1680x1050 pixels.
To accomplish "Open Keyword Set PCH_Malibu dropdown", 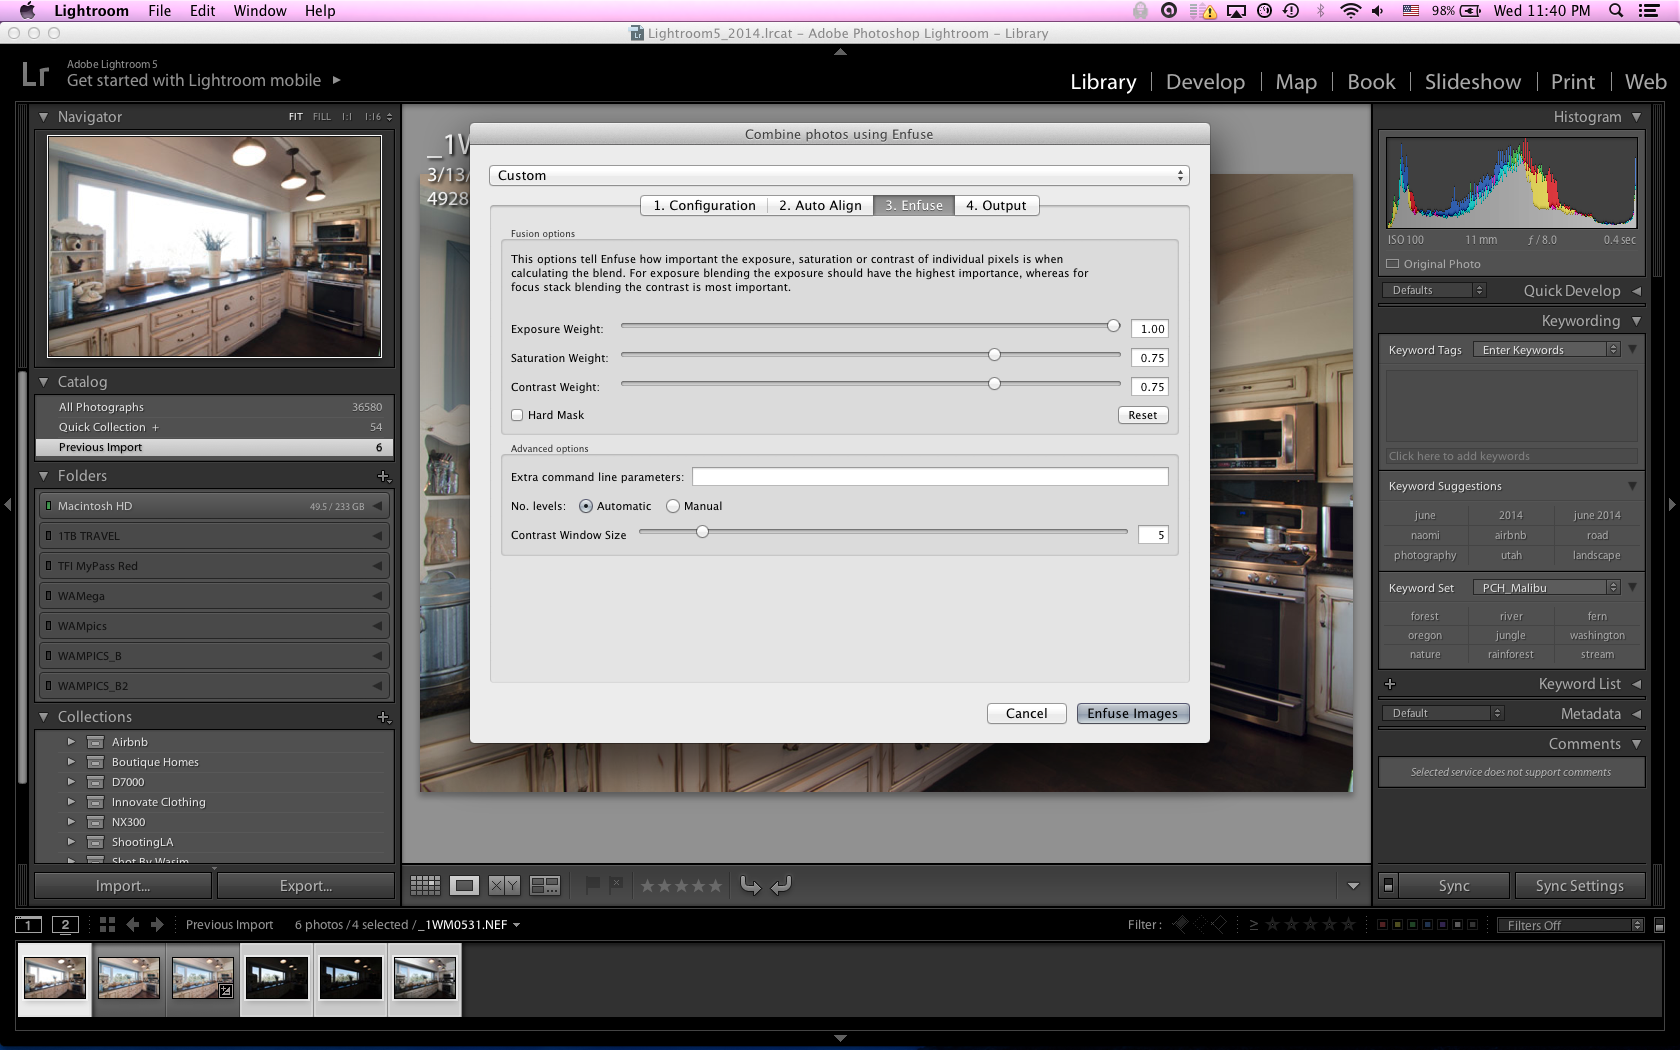I will click(x=1546, y=588).
